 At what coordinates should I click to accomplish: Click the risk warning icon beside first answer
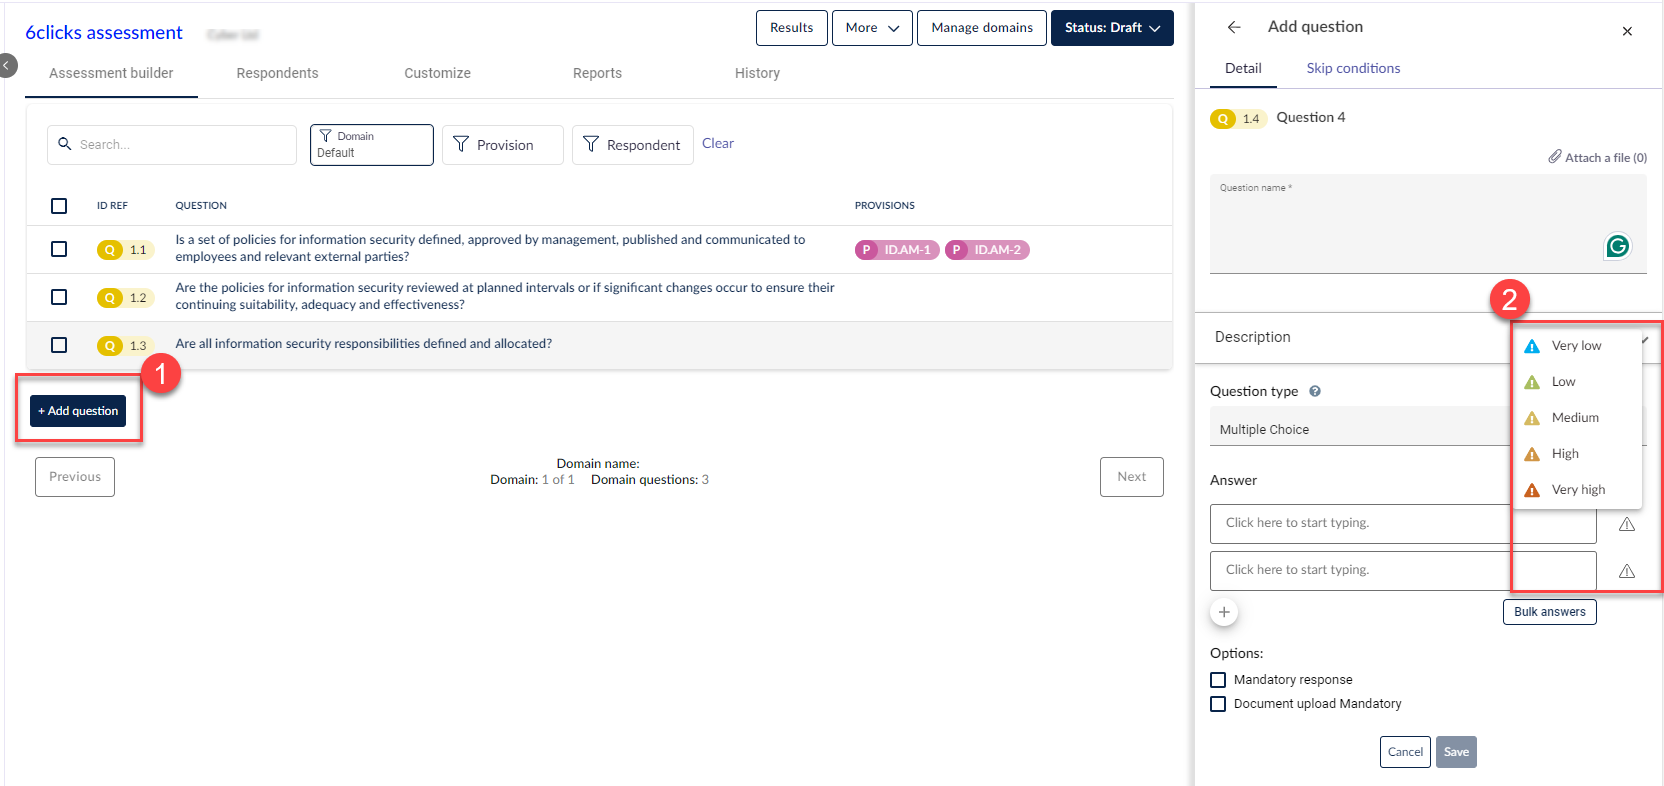point(1627,524)
